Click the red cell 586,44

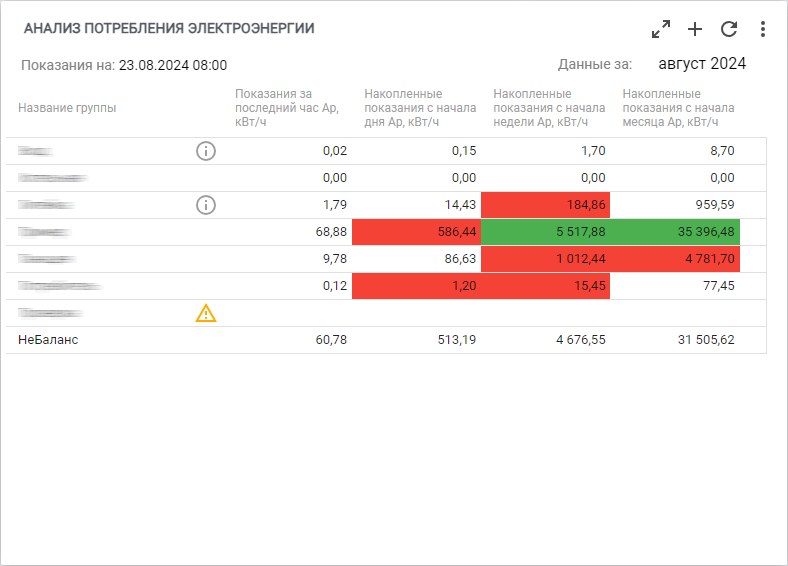click(417, 232)
